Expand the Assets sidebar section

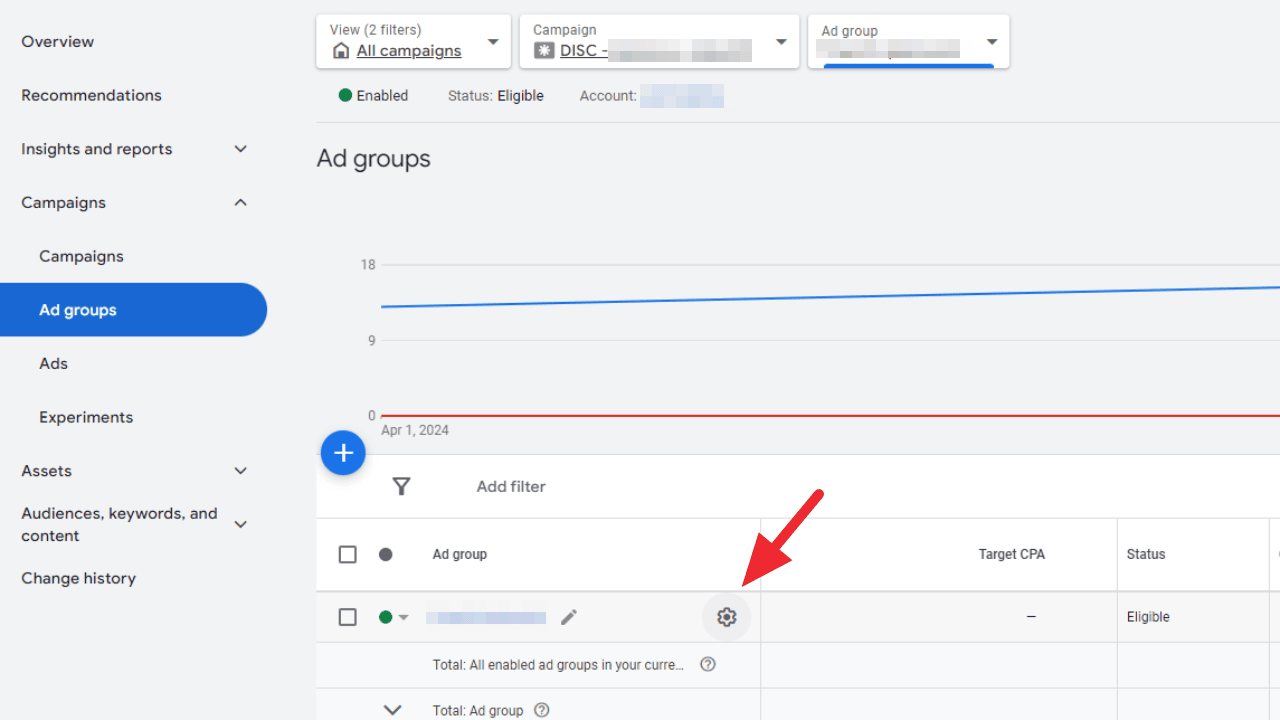click(240, 471)
